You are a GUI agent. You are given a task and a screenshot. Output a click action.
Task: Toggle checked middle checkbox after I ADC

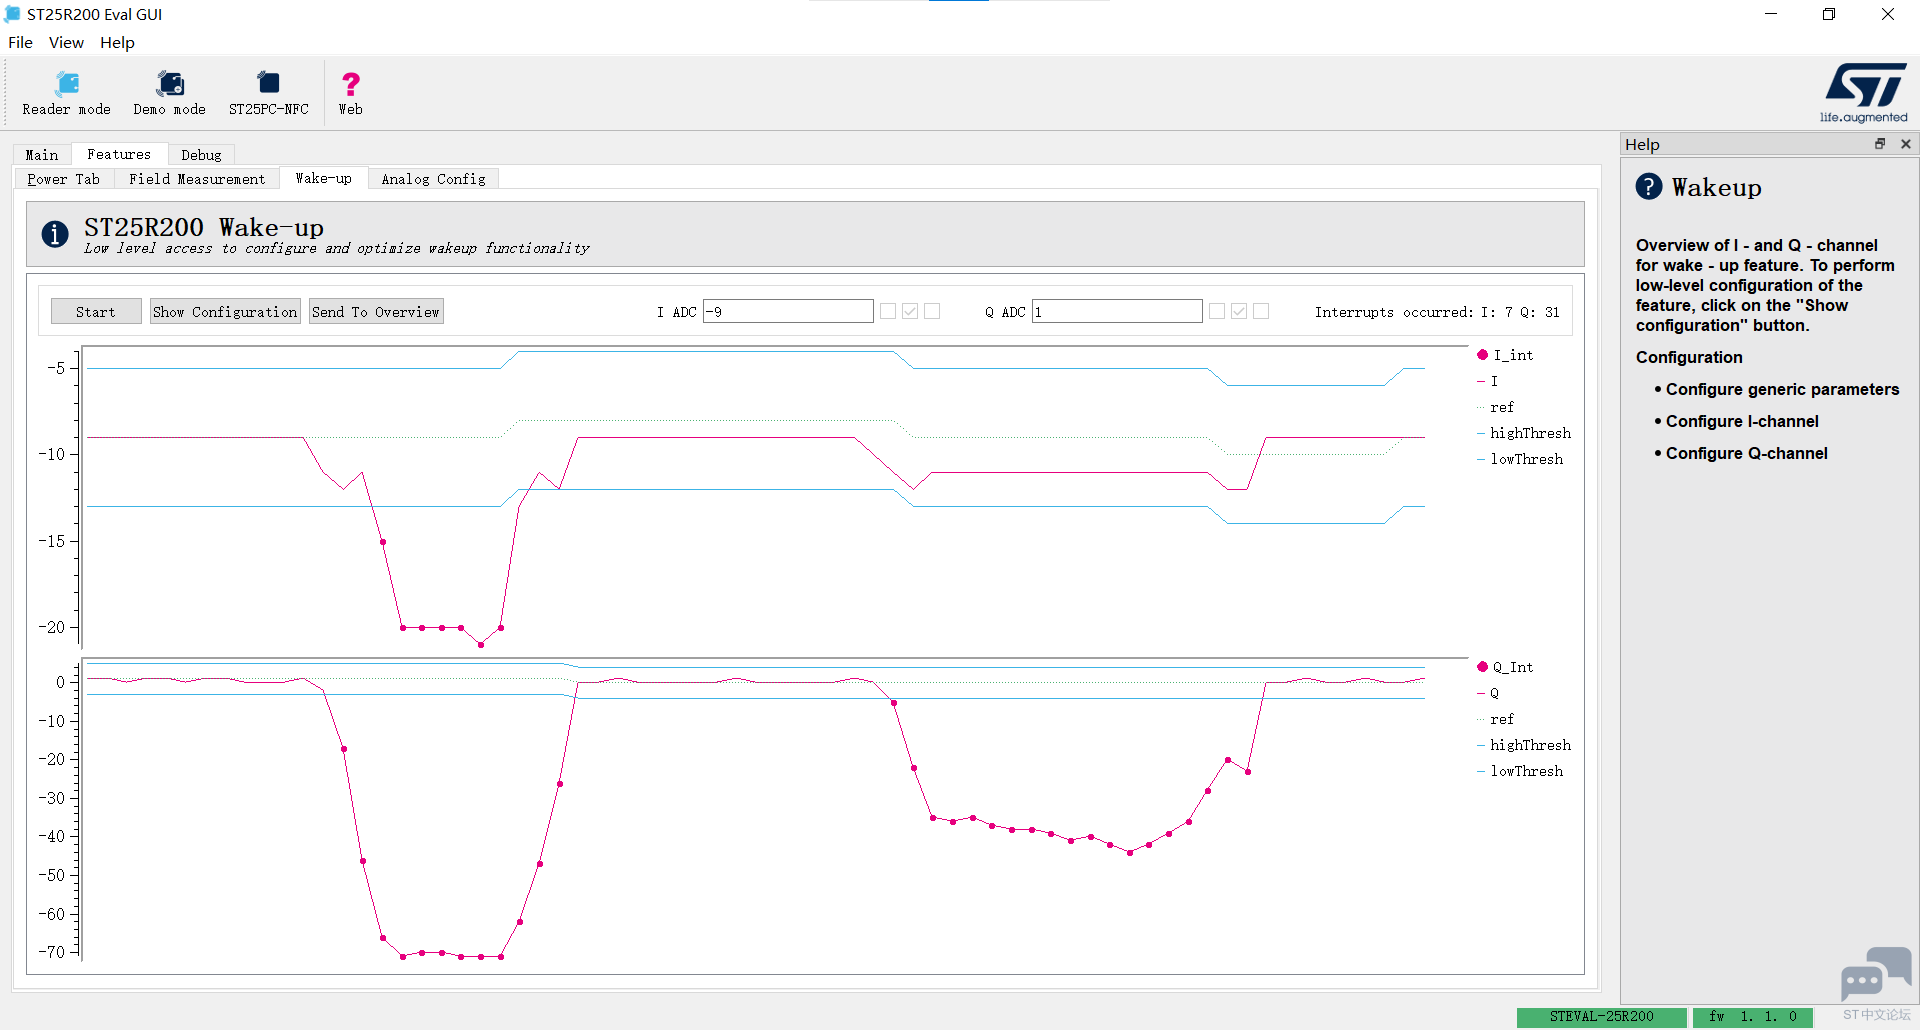click(910, 311)
